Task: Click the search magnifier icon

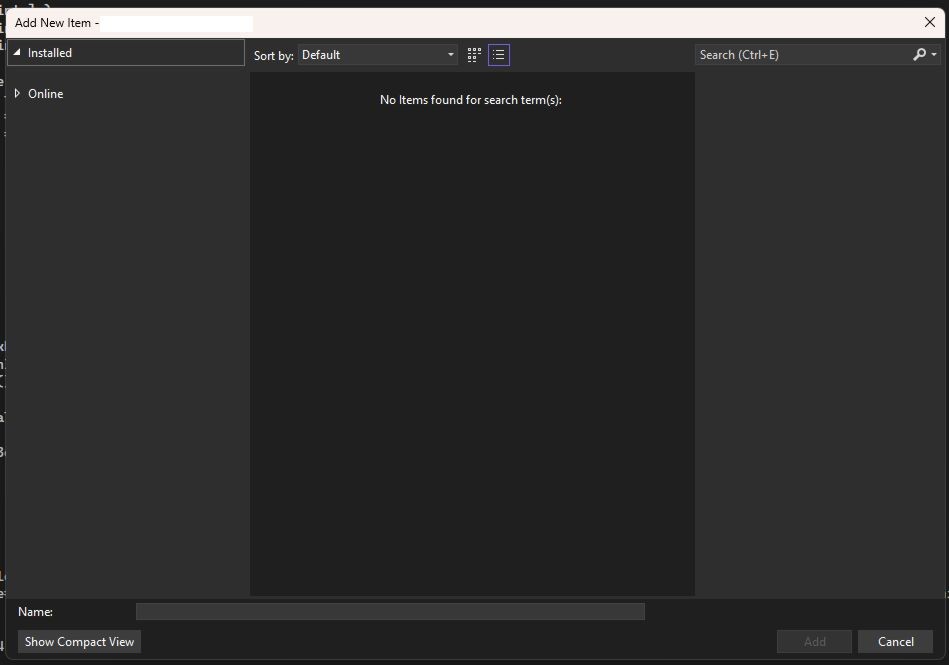Action: (x=920, y=55)
